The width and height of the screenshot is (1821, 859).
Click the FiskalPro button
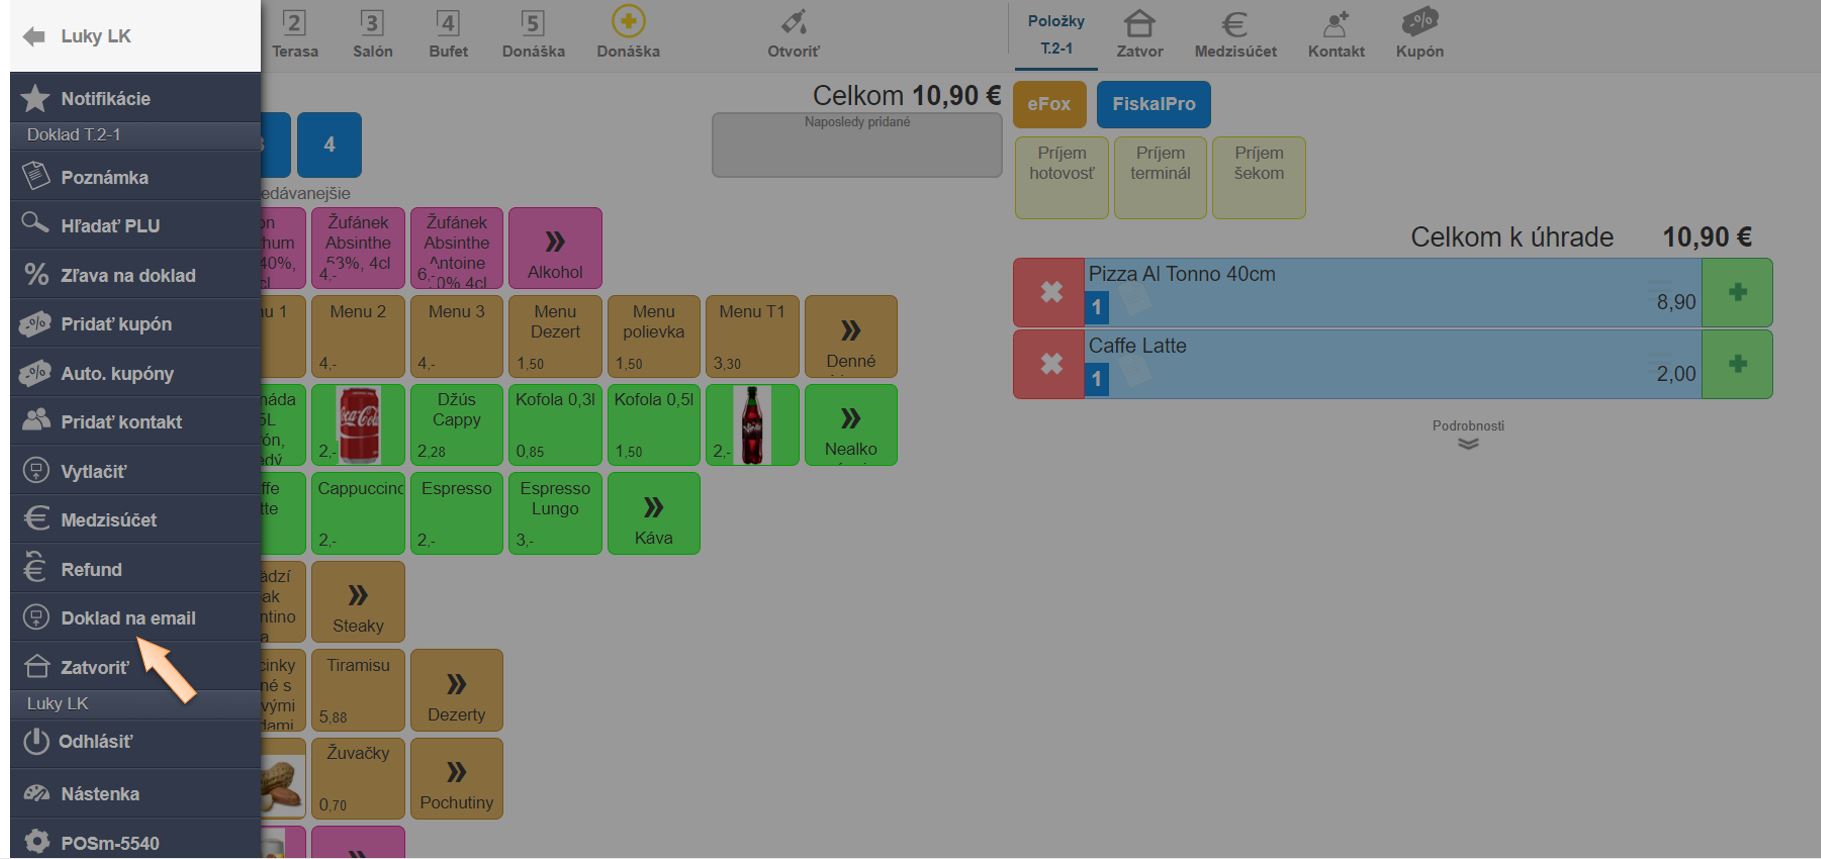(1153, 104)
